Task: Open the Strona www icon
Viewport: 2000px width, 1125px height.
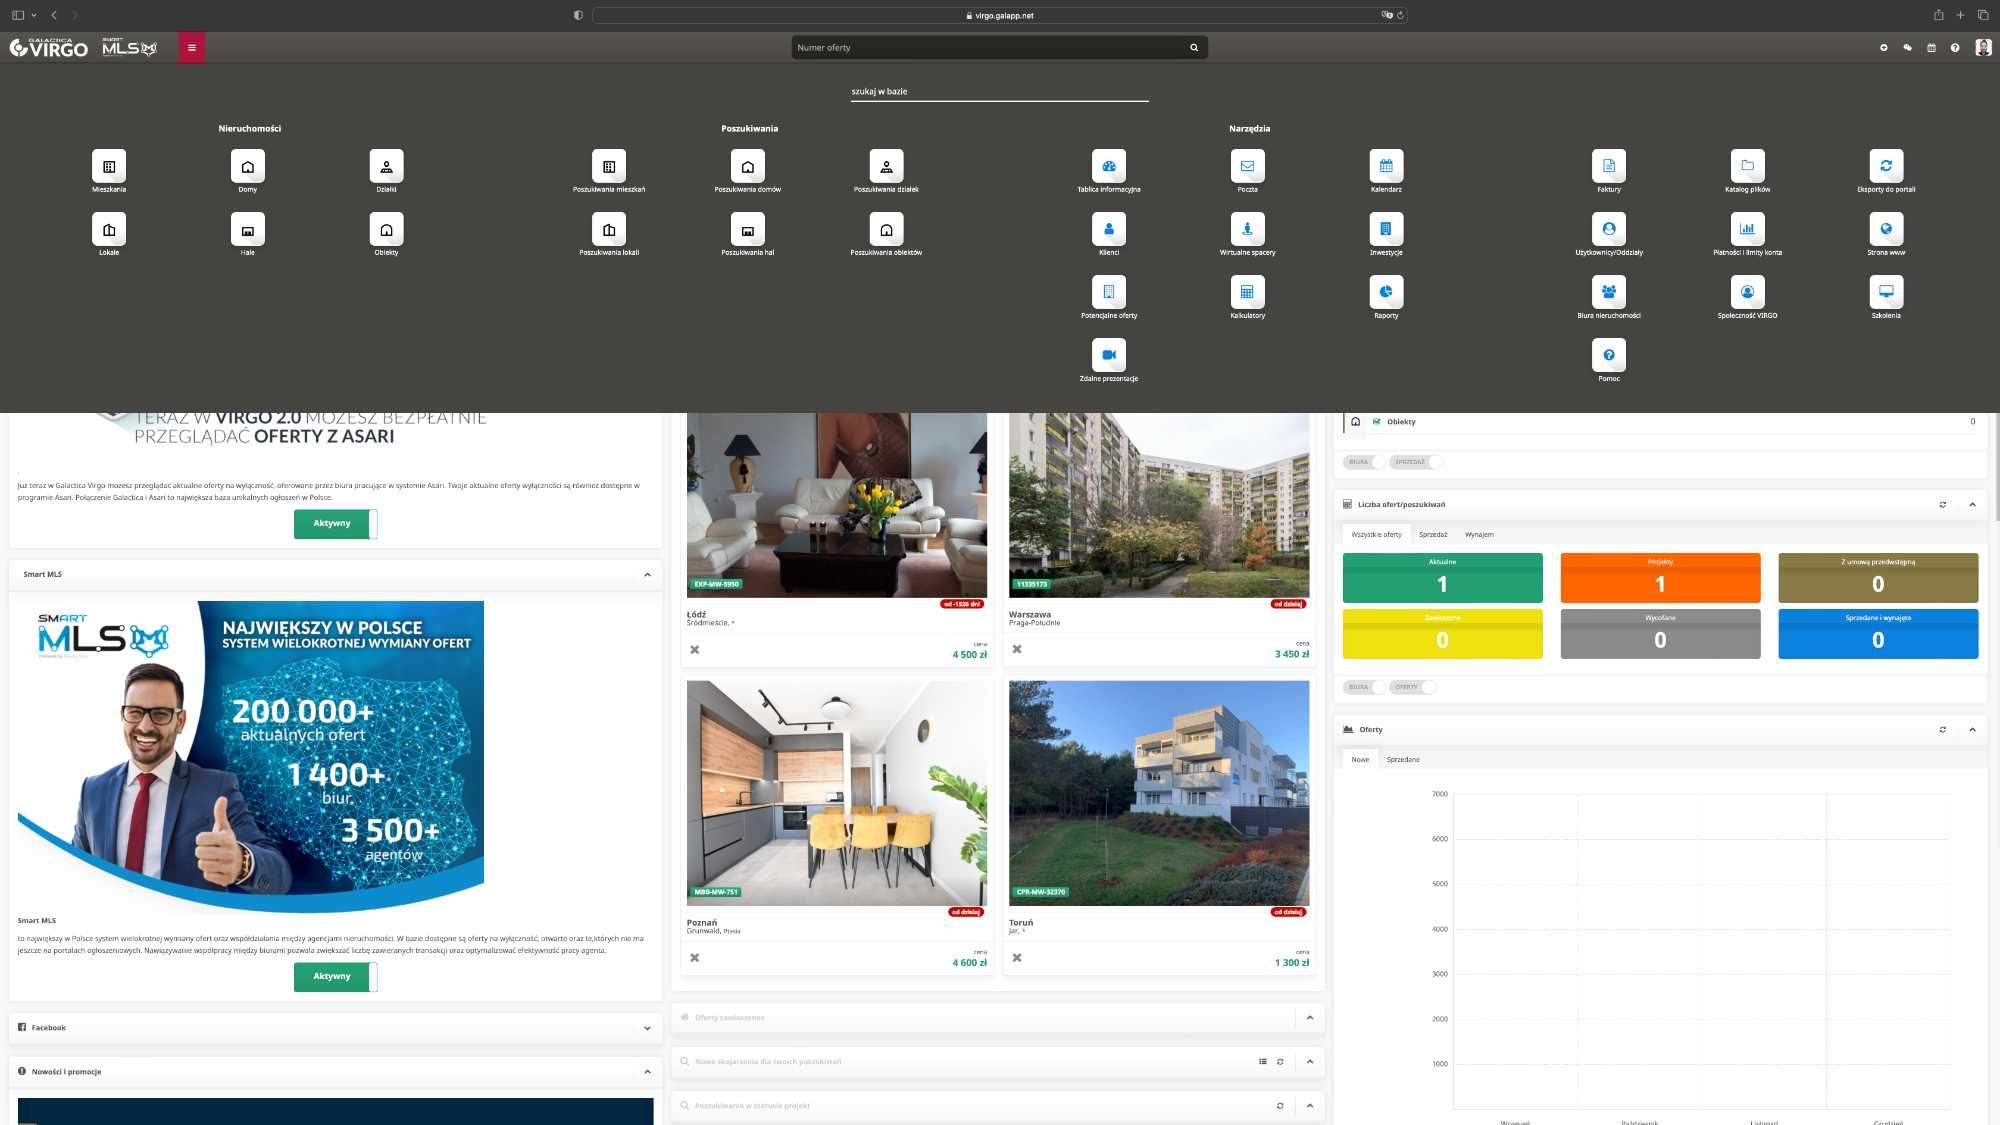Action: [1886, 229]
